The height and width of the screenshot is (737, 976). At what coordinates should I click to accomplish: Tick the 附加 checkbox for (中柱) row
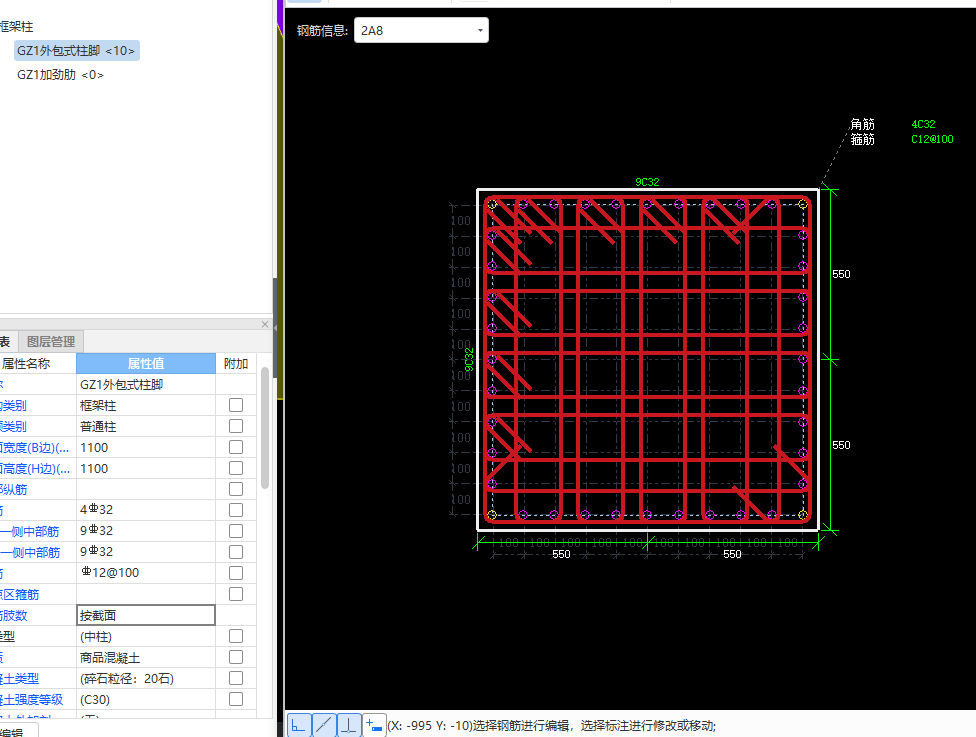pyautogui.click(x=236, y=636)
